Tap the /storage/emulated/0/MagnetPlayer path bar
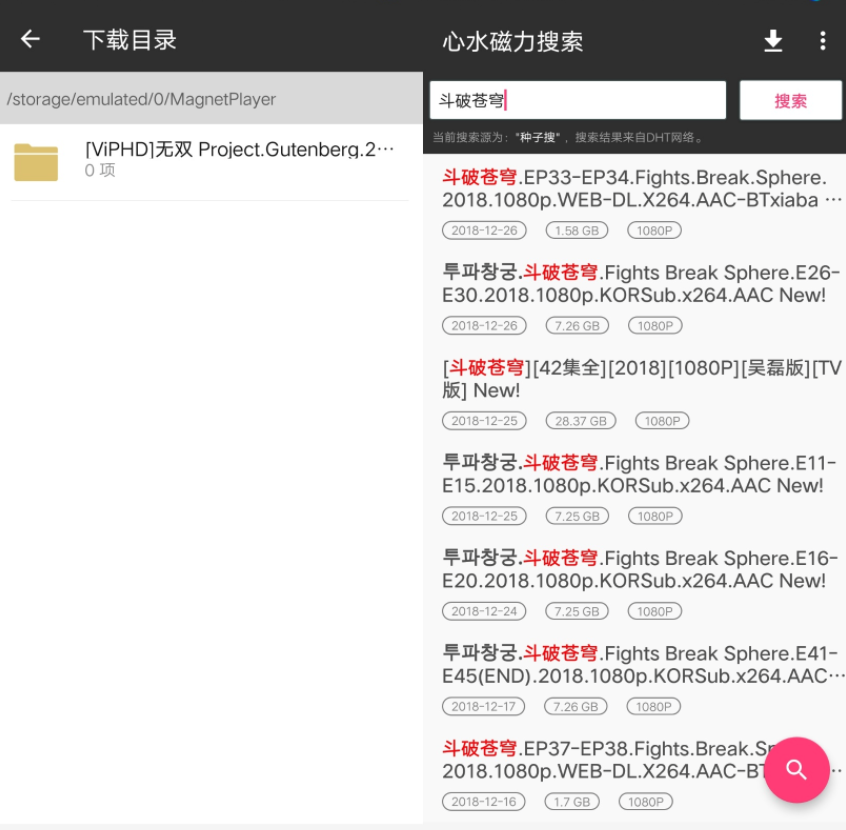 [210, 99]
